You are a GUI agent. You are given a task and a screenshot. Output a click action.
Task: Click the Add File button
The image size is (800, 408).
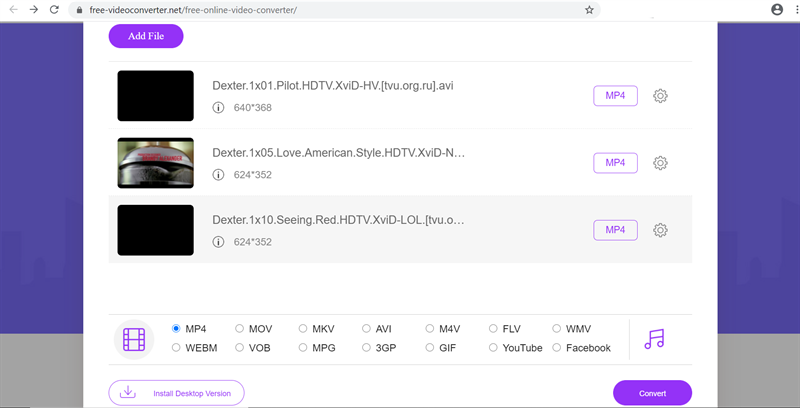click(146, 36)
